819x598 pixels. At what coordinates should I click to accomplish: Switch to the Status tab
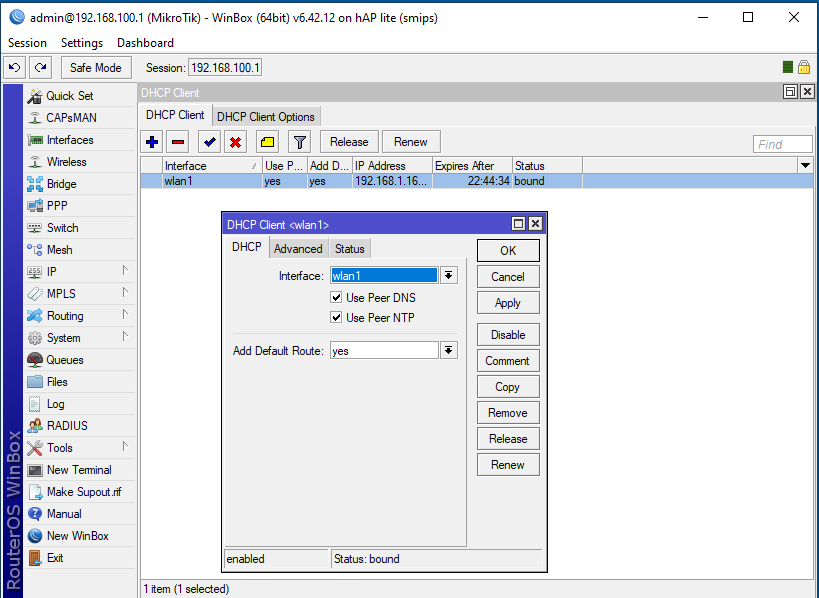349,249
